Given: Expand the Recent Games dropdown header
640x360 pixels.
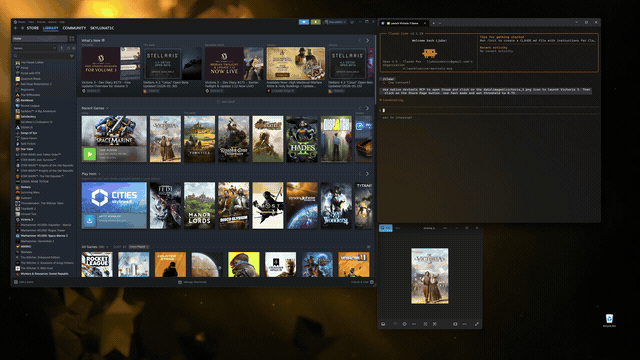Looking at the screenshot, I should coord(95,108).
